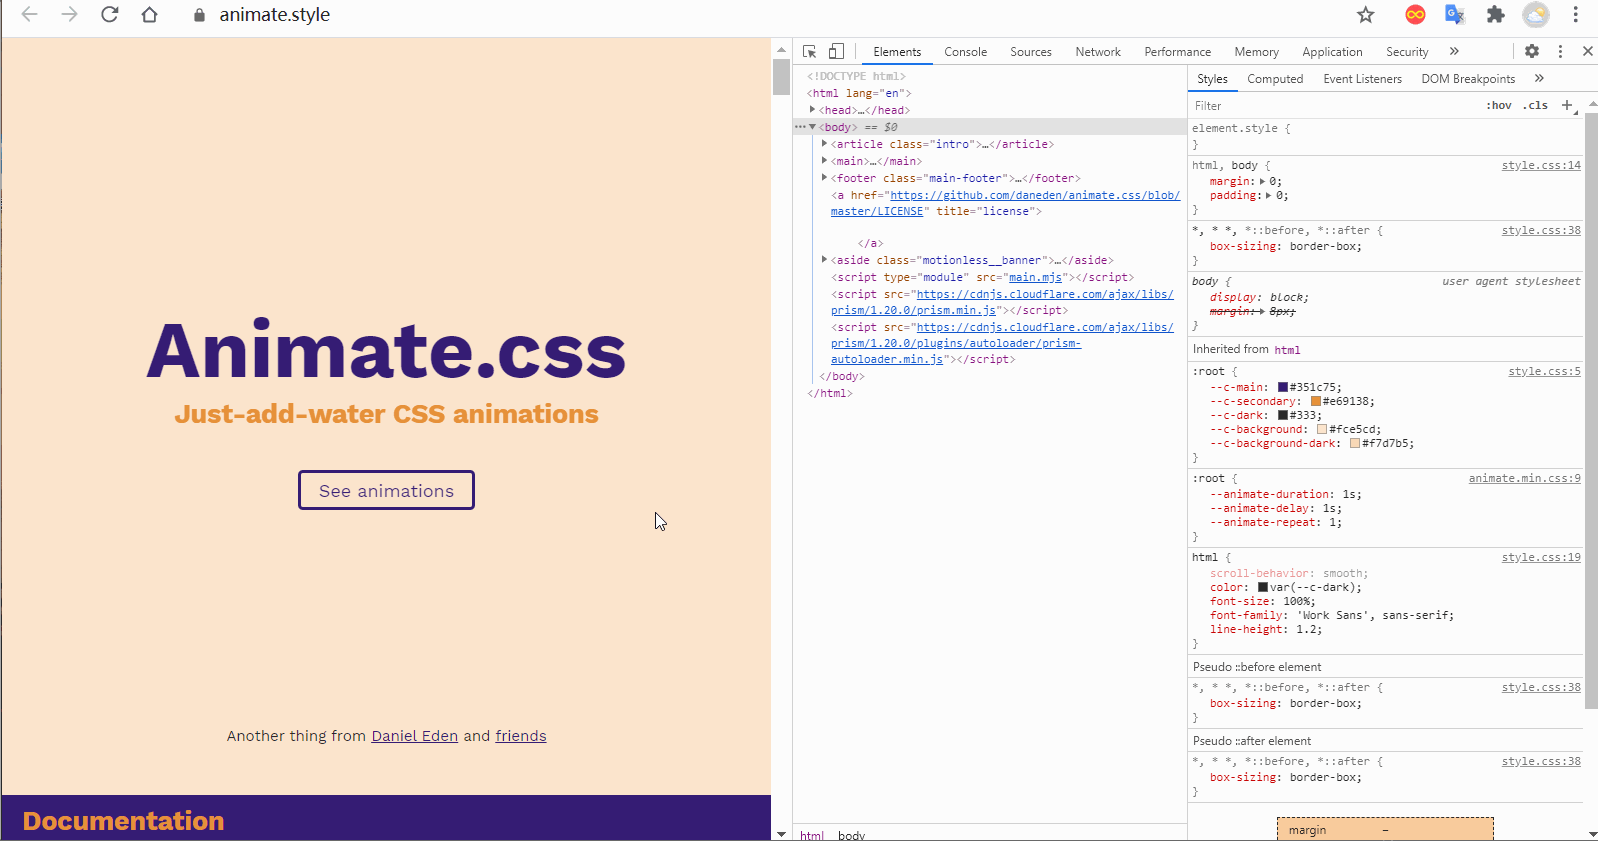This screenshot has height=841, width=1598.
Task: Activate the inspect element picker
Action: 810,51
